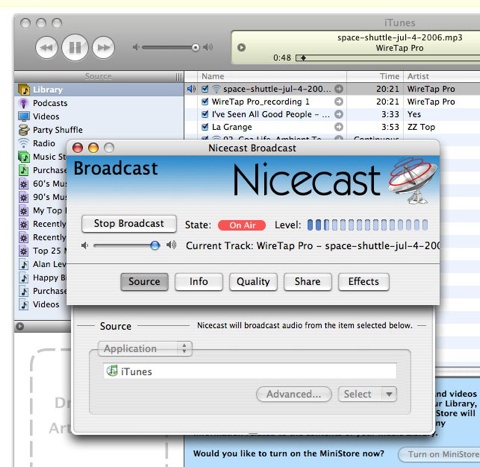
Task: Open Radio in the source list
Action: [44, 143]
